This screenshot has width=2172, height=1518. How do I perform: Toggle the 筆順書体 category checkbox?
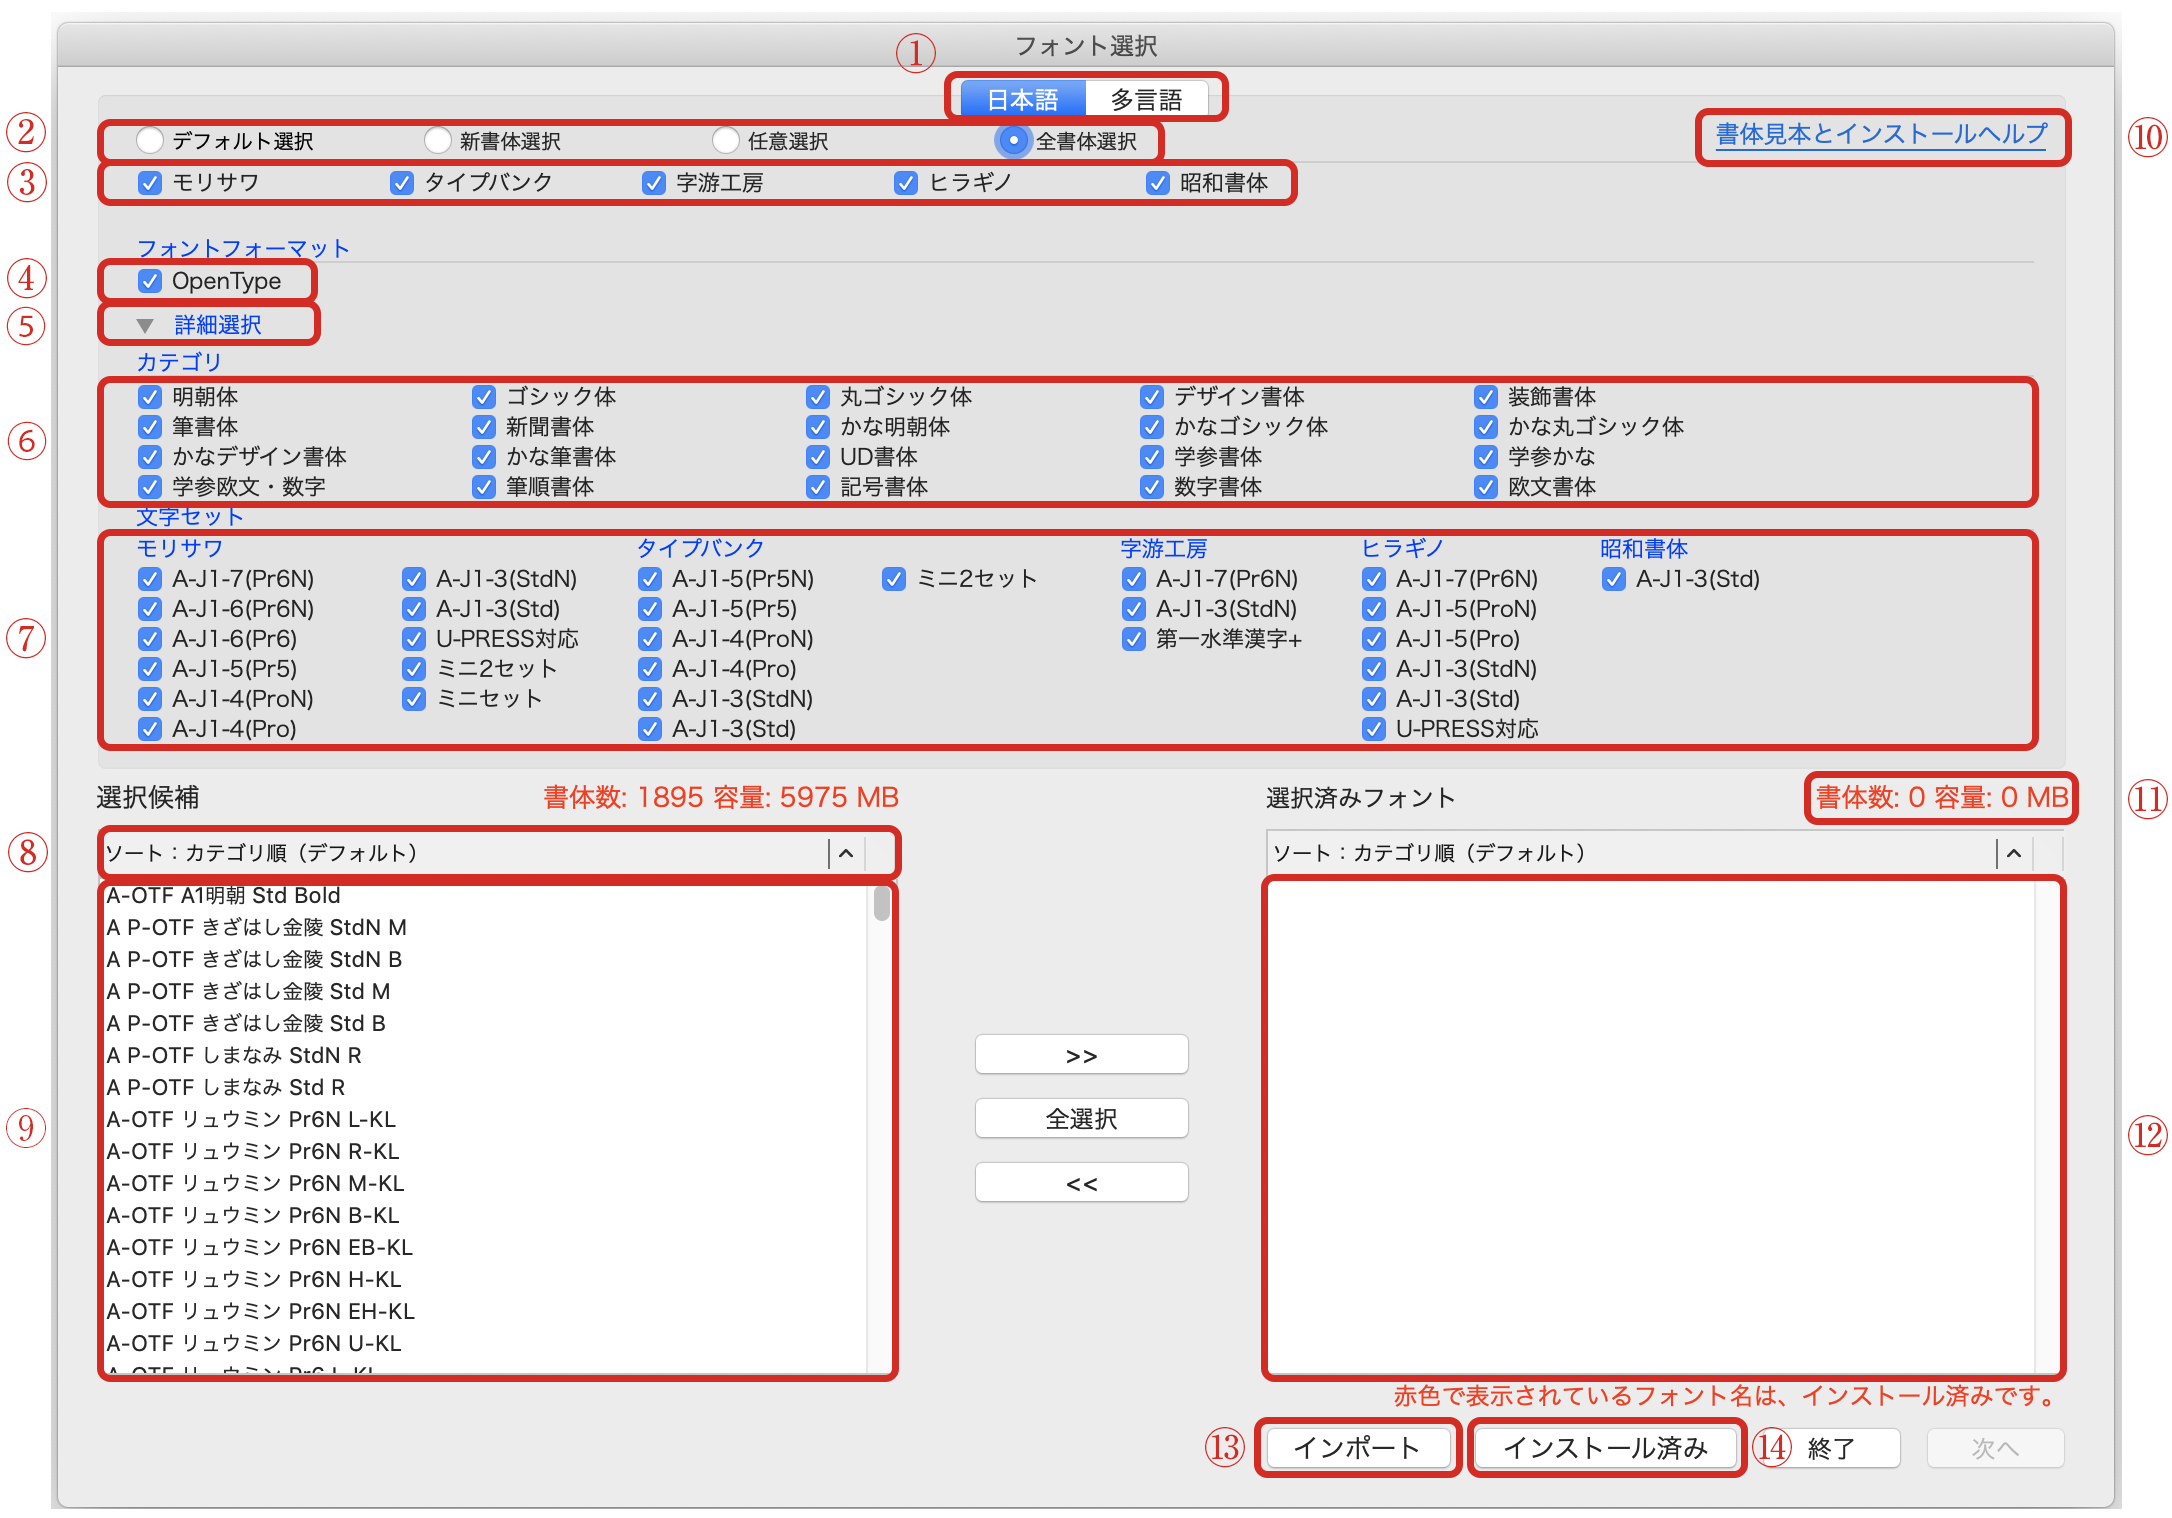484,487
